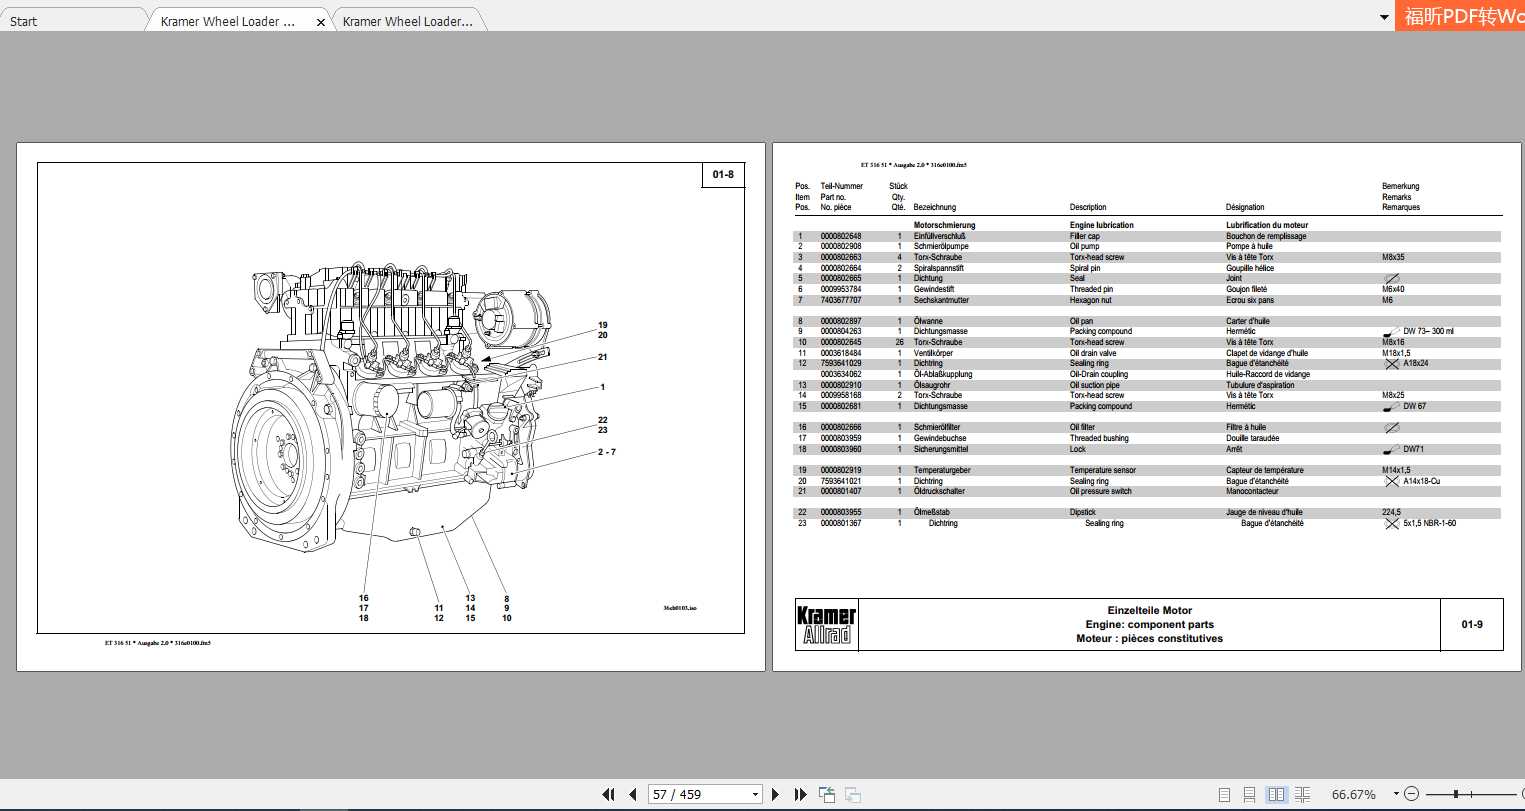Click the 'Bemerkung' column header

(1401, 186)
